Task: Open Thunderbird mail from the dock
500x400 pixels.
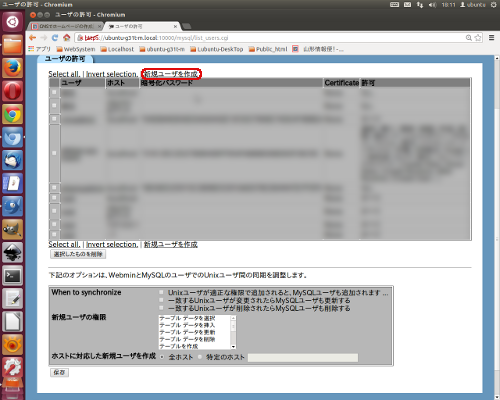Action: (12, 160)
